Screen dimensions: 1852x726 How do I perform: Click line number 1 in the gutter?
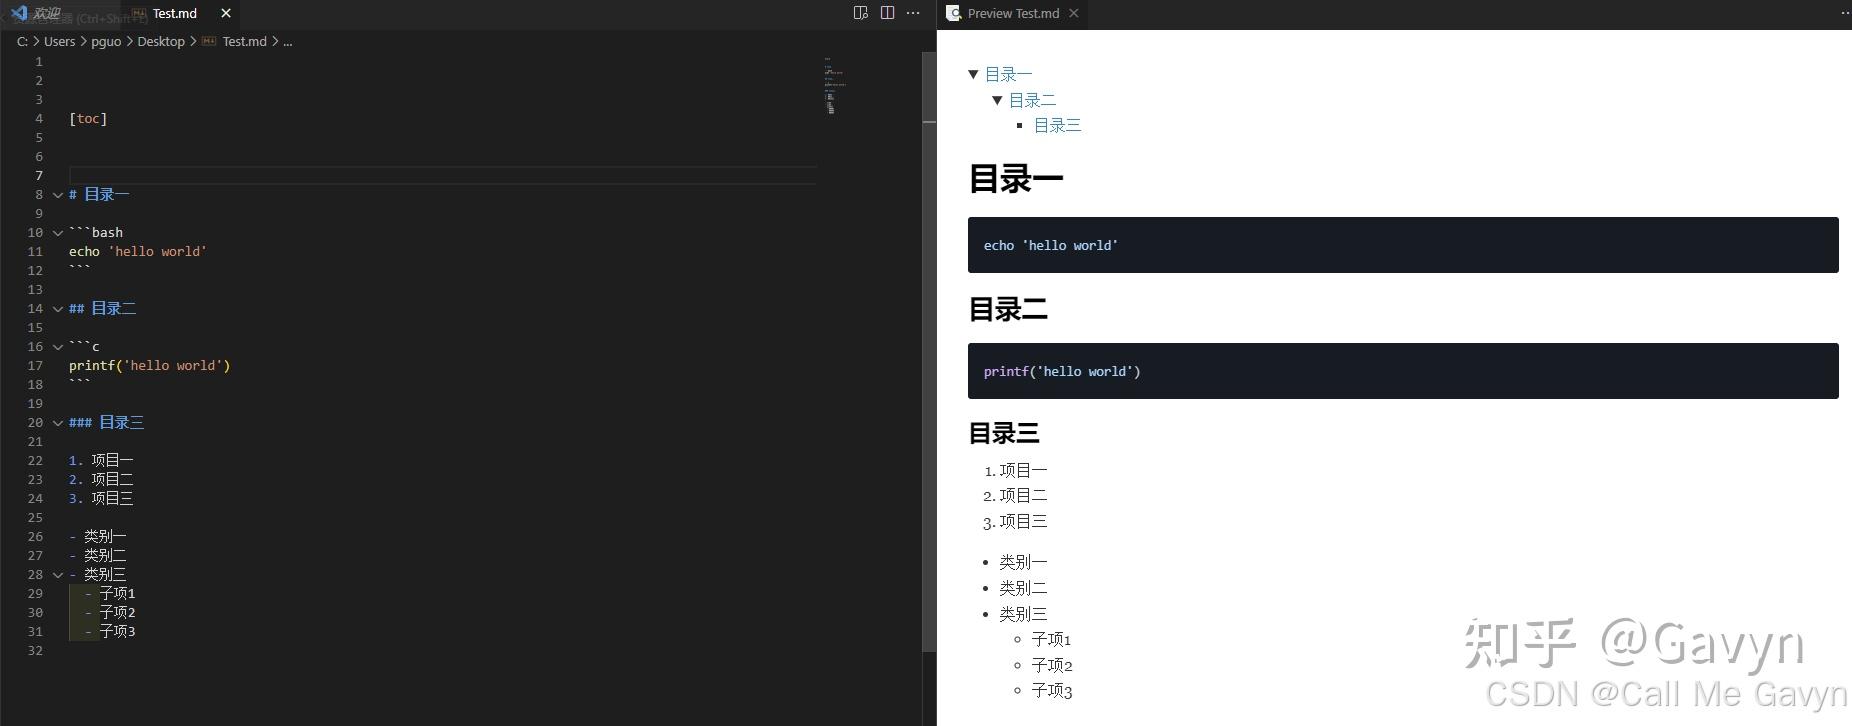point(39,61)
